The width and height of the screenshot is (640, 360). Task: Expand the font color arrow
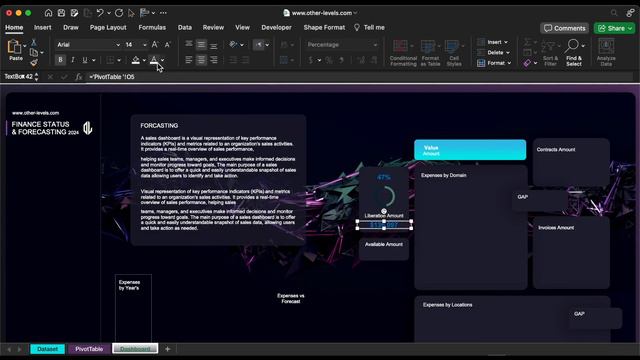[162, 60]
